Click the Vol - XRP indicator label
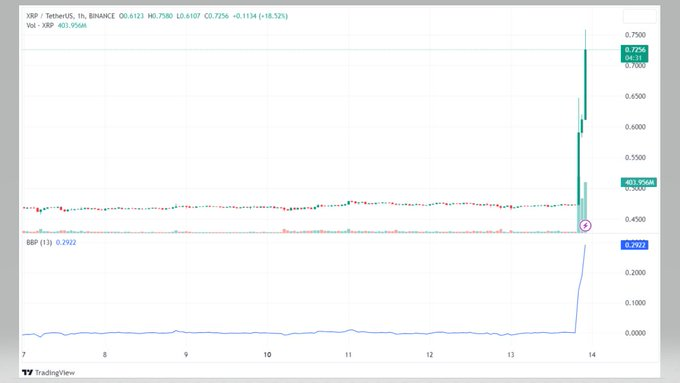680x383 pixels. pyautogui.click(x=40, y=26)
